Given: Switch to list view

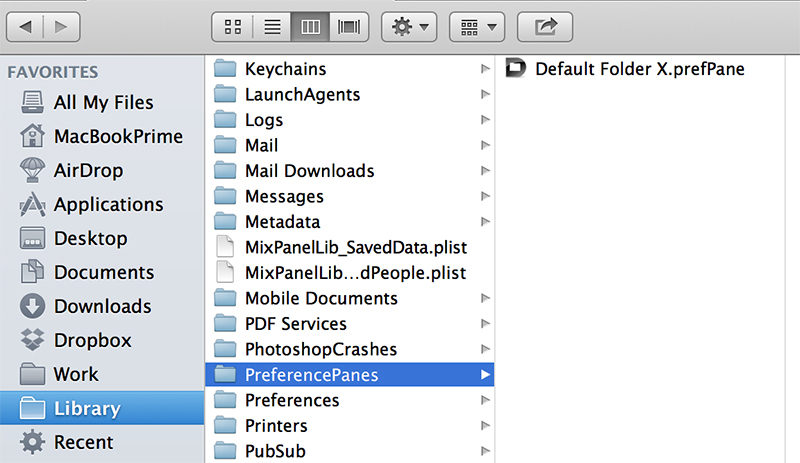Looking at the screenshot, I should pos(272,27).
